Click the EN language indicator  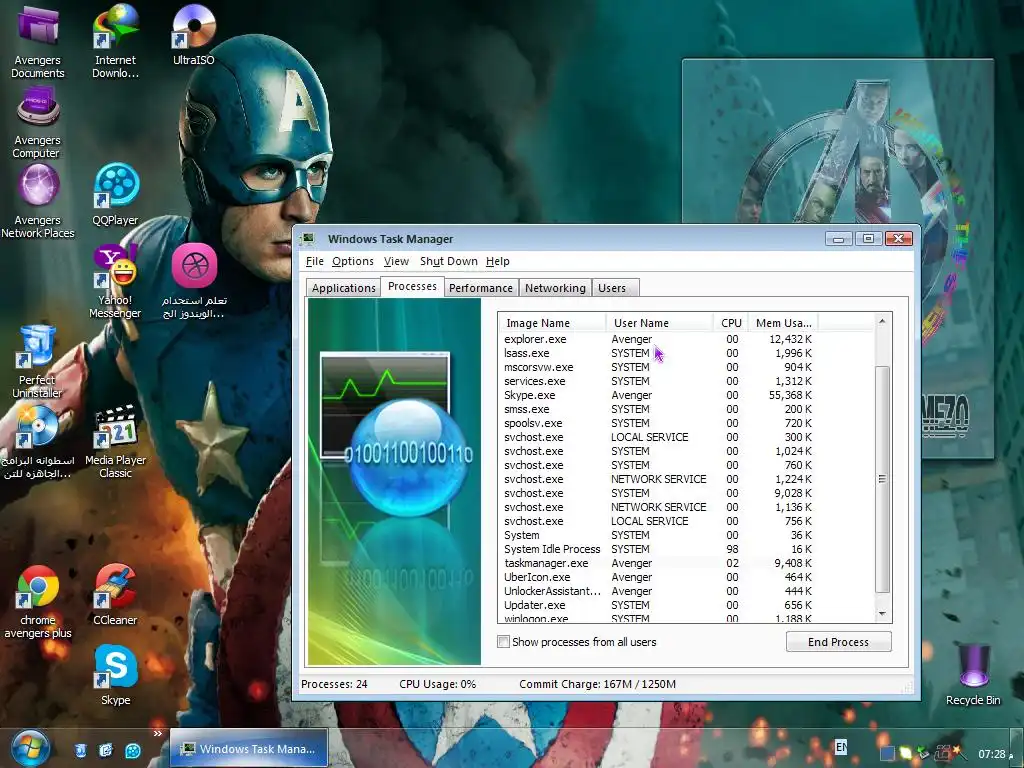(x=841, y=746)
